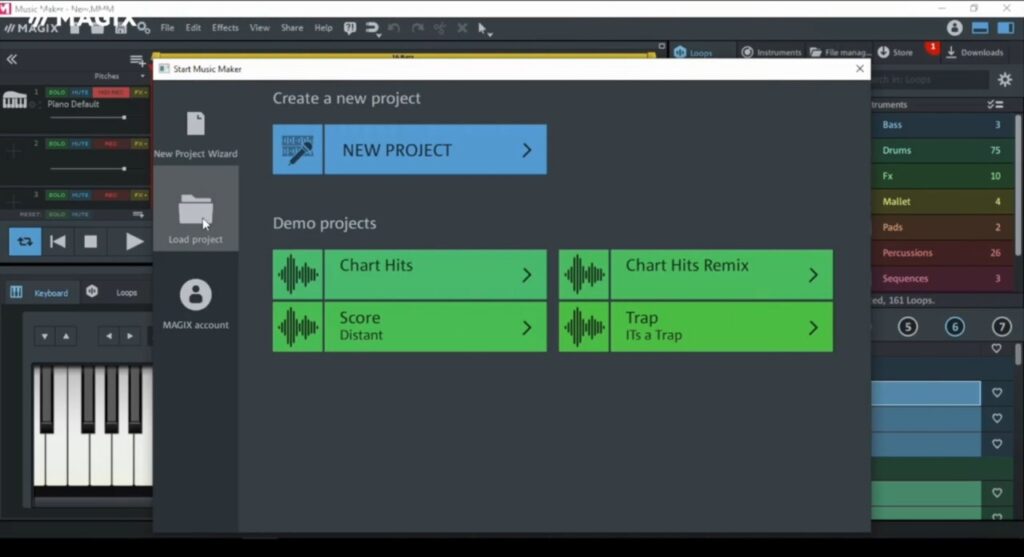
Task: Toggle the right side panel layout icon
Action: click(x=1006, y=28)
